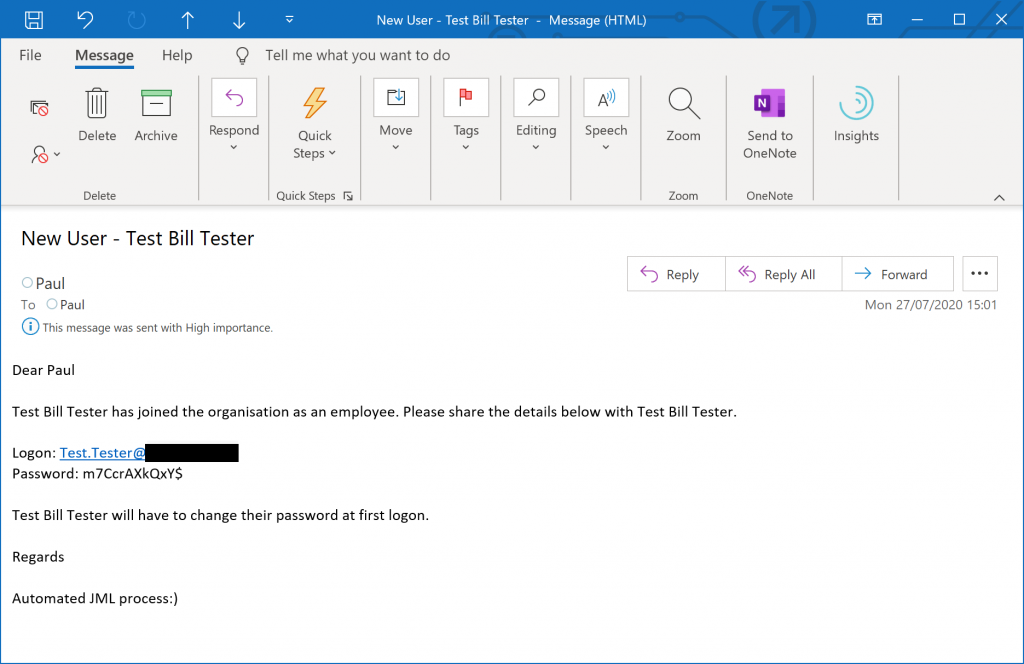Open the Test.Tester@ logon email link
The height and width of the screenshot is (664, 1024).
(x=102, y=453)
